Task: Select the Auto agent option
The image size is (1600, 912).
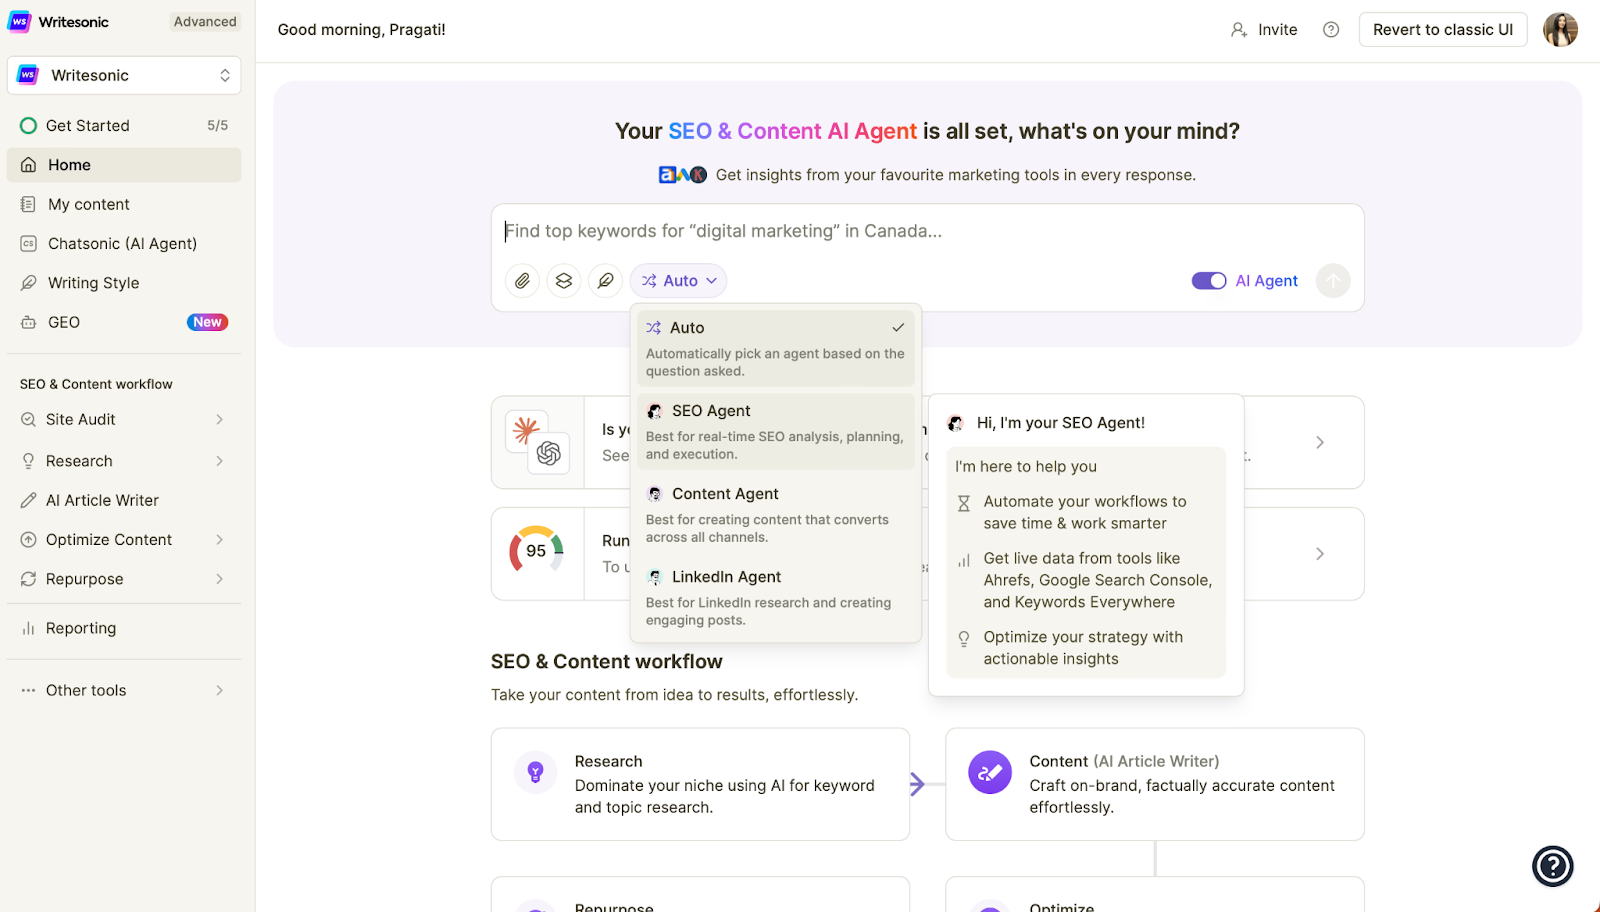Action: click(776, 348)
